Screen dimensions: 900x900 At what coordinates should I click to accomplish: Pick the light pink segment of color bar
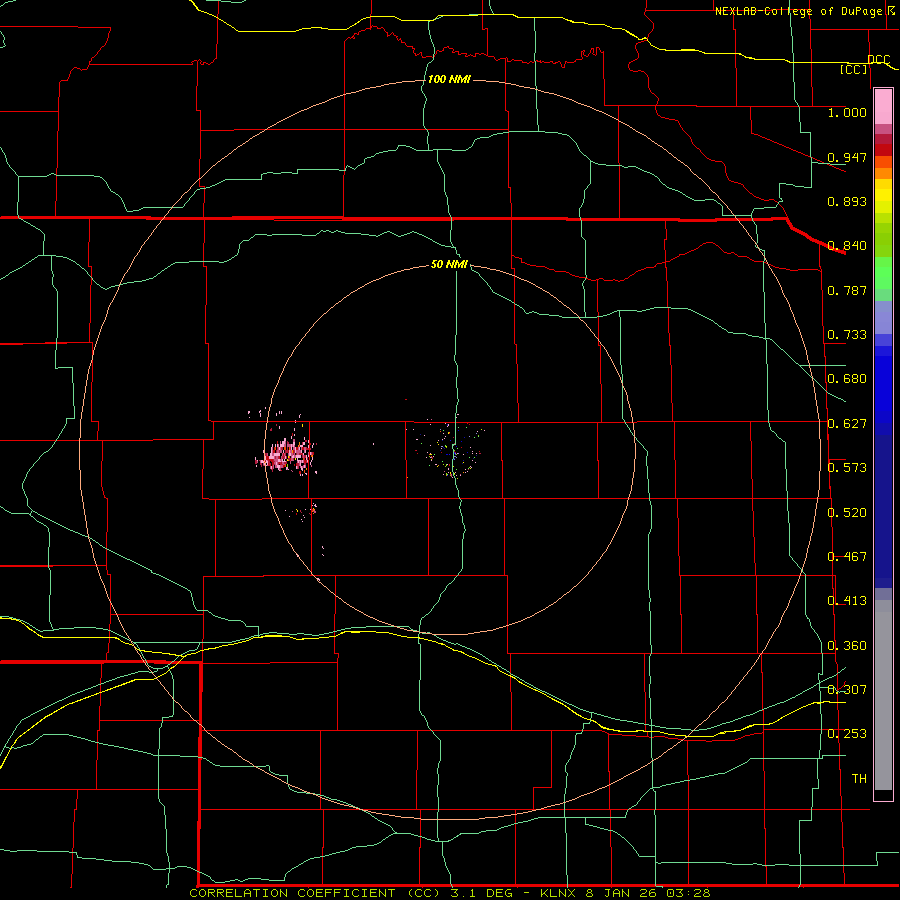click(883, 107)
